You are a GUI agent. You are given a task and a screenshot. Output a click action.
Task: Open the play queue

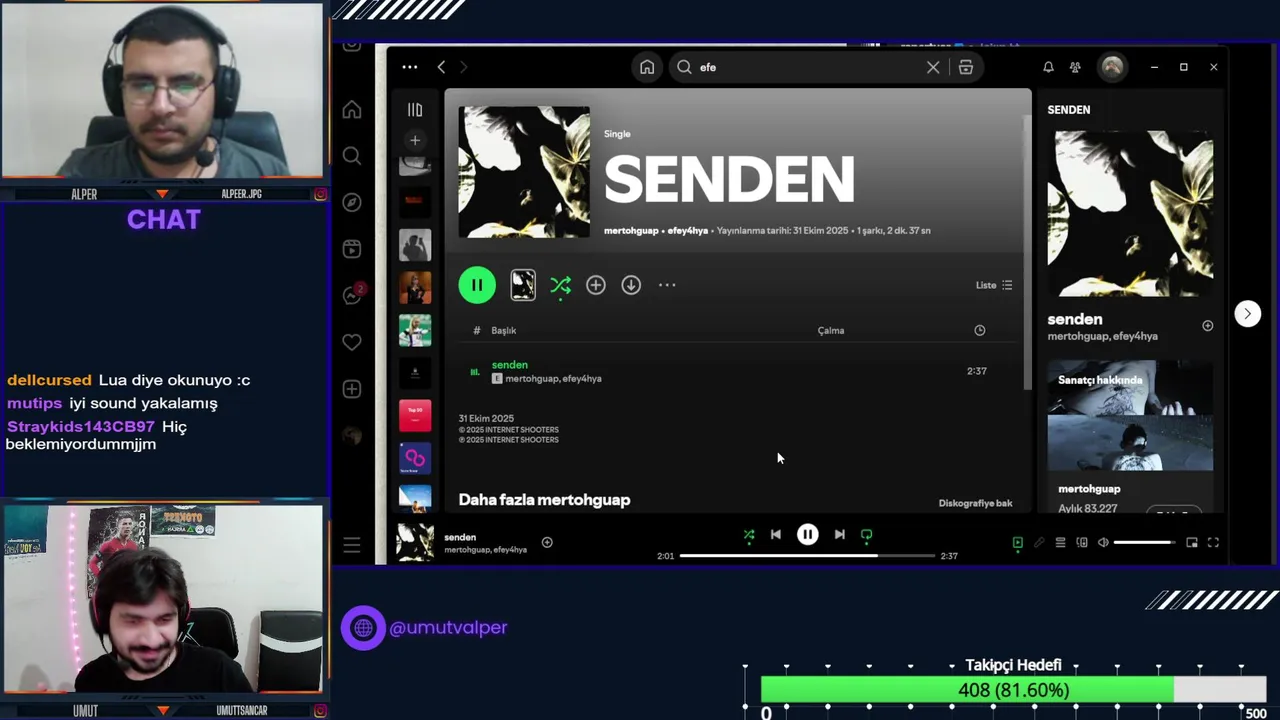click(1060, 543)
